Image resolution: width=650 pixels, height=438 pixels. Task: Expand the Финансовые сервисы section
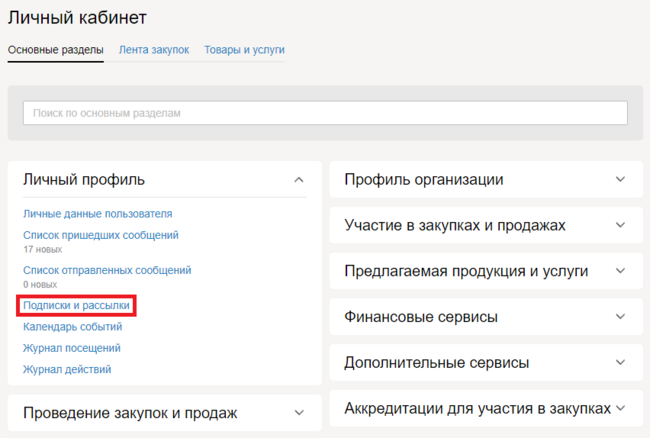coord(620,317)
